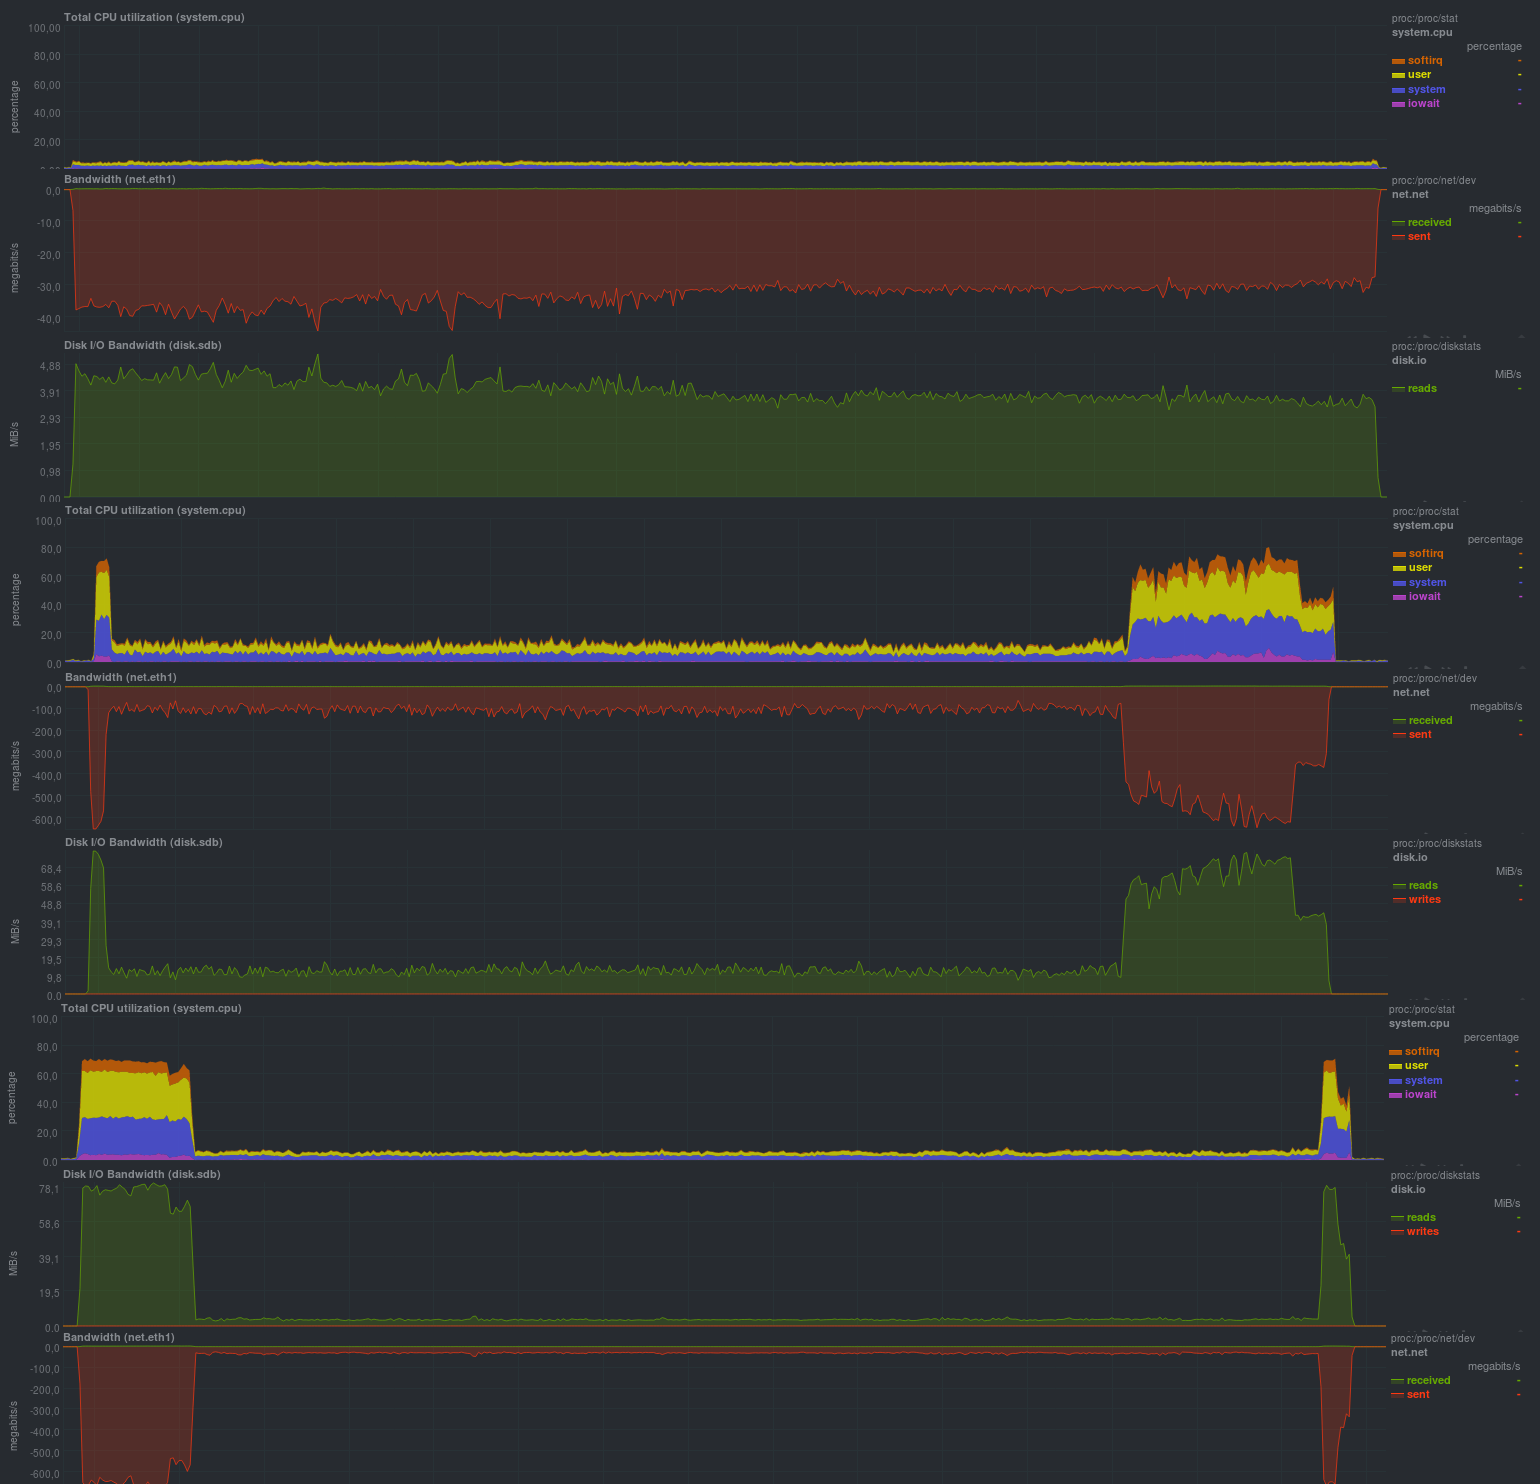The height and width of the screenshot is (1484, 1540).
Task: Toggle iowait in the third CPU chart legend
Action: [1421, 1095]
